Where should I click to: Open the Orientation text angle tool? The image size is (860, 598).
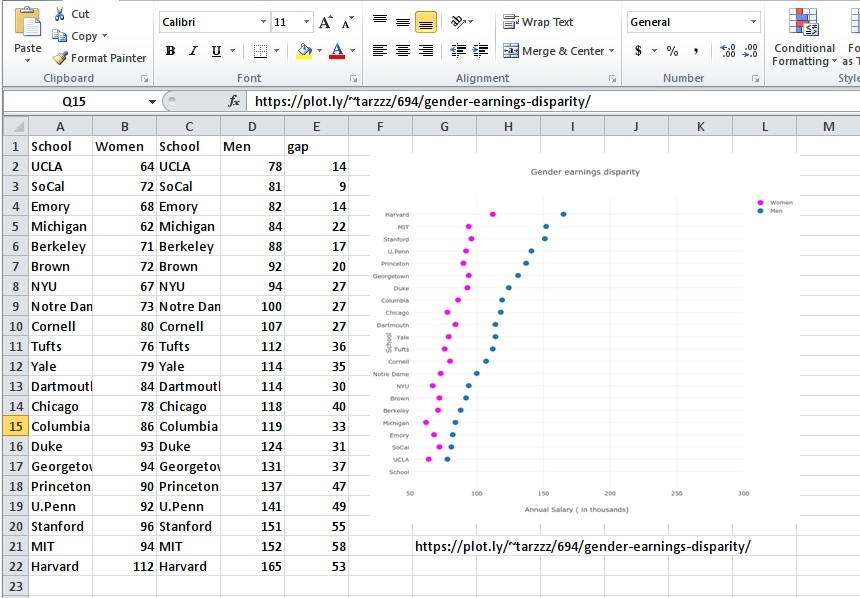[461, 22]
